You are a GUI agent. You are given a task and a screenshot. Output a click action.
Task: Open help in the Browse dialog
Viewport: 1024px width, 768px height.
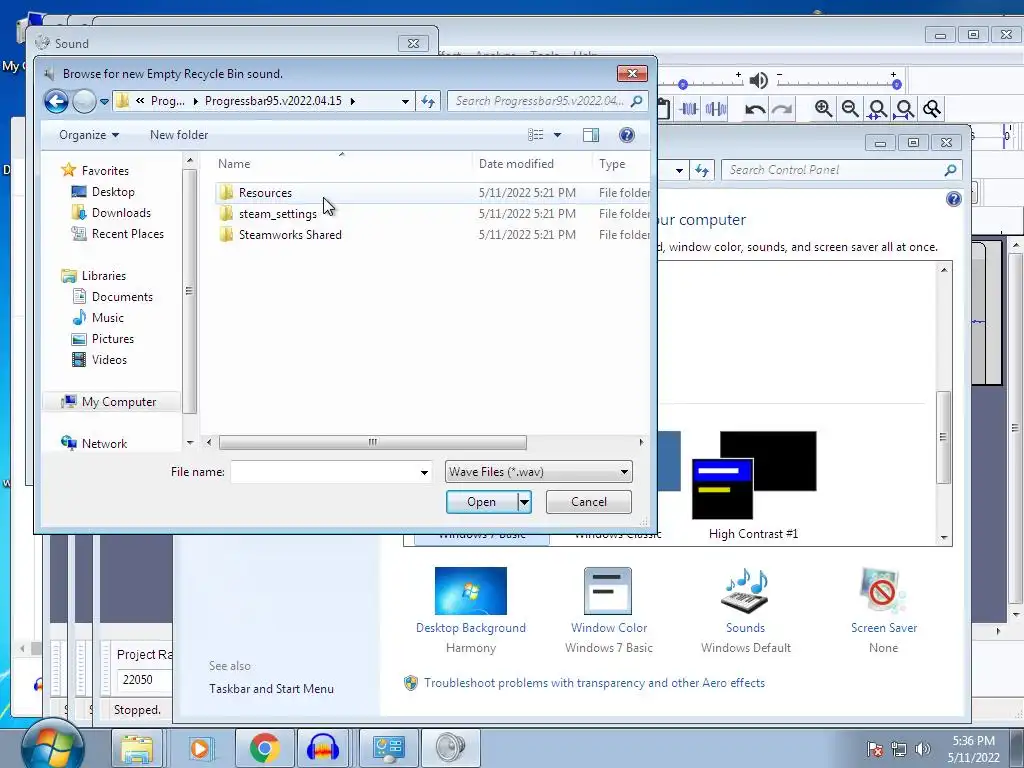626,135
